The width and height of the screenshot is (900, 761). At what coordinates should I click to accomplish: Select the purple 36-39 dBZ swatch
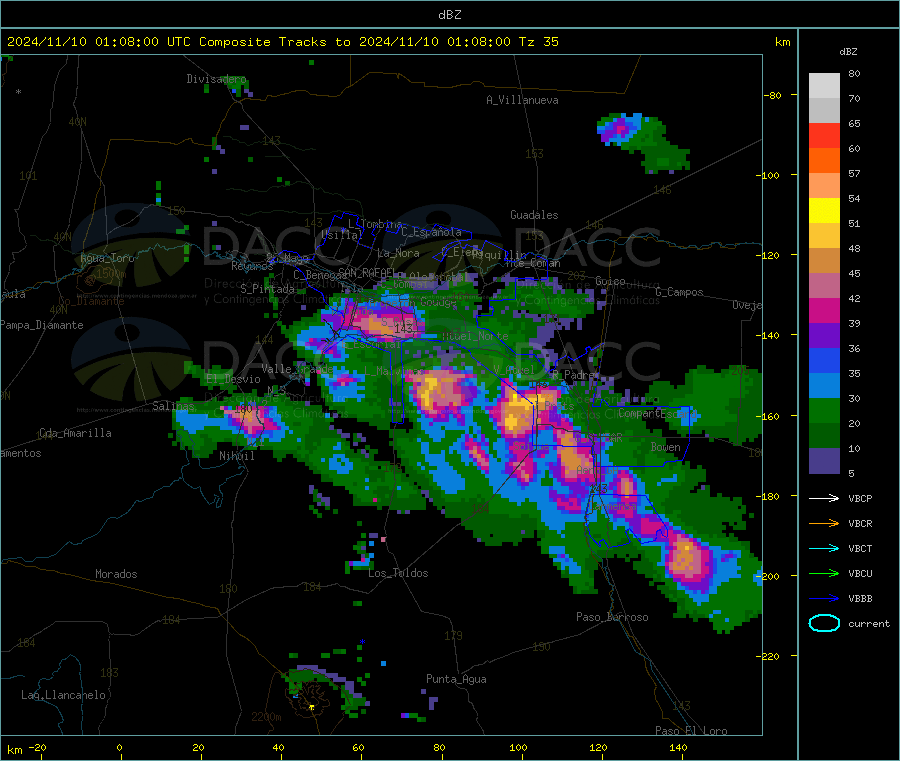click(824, 336)
